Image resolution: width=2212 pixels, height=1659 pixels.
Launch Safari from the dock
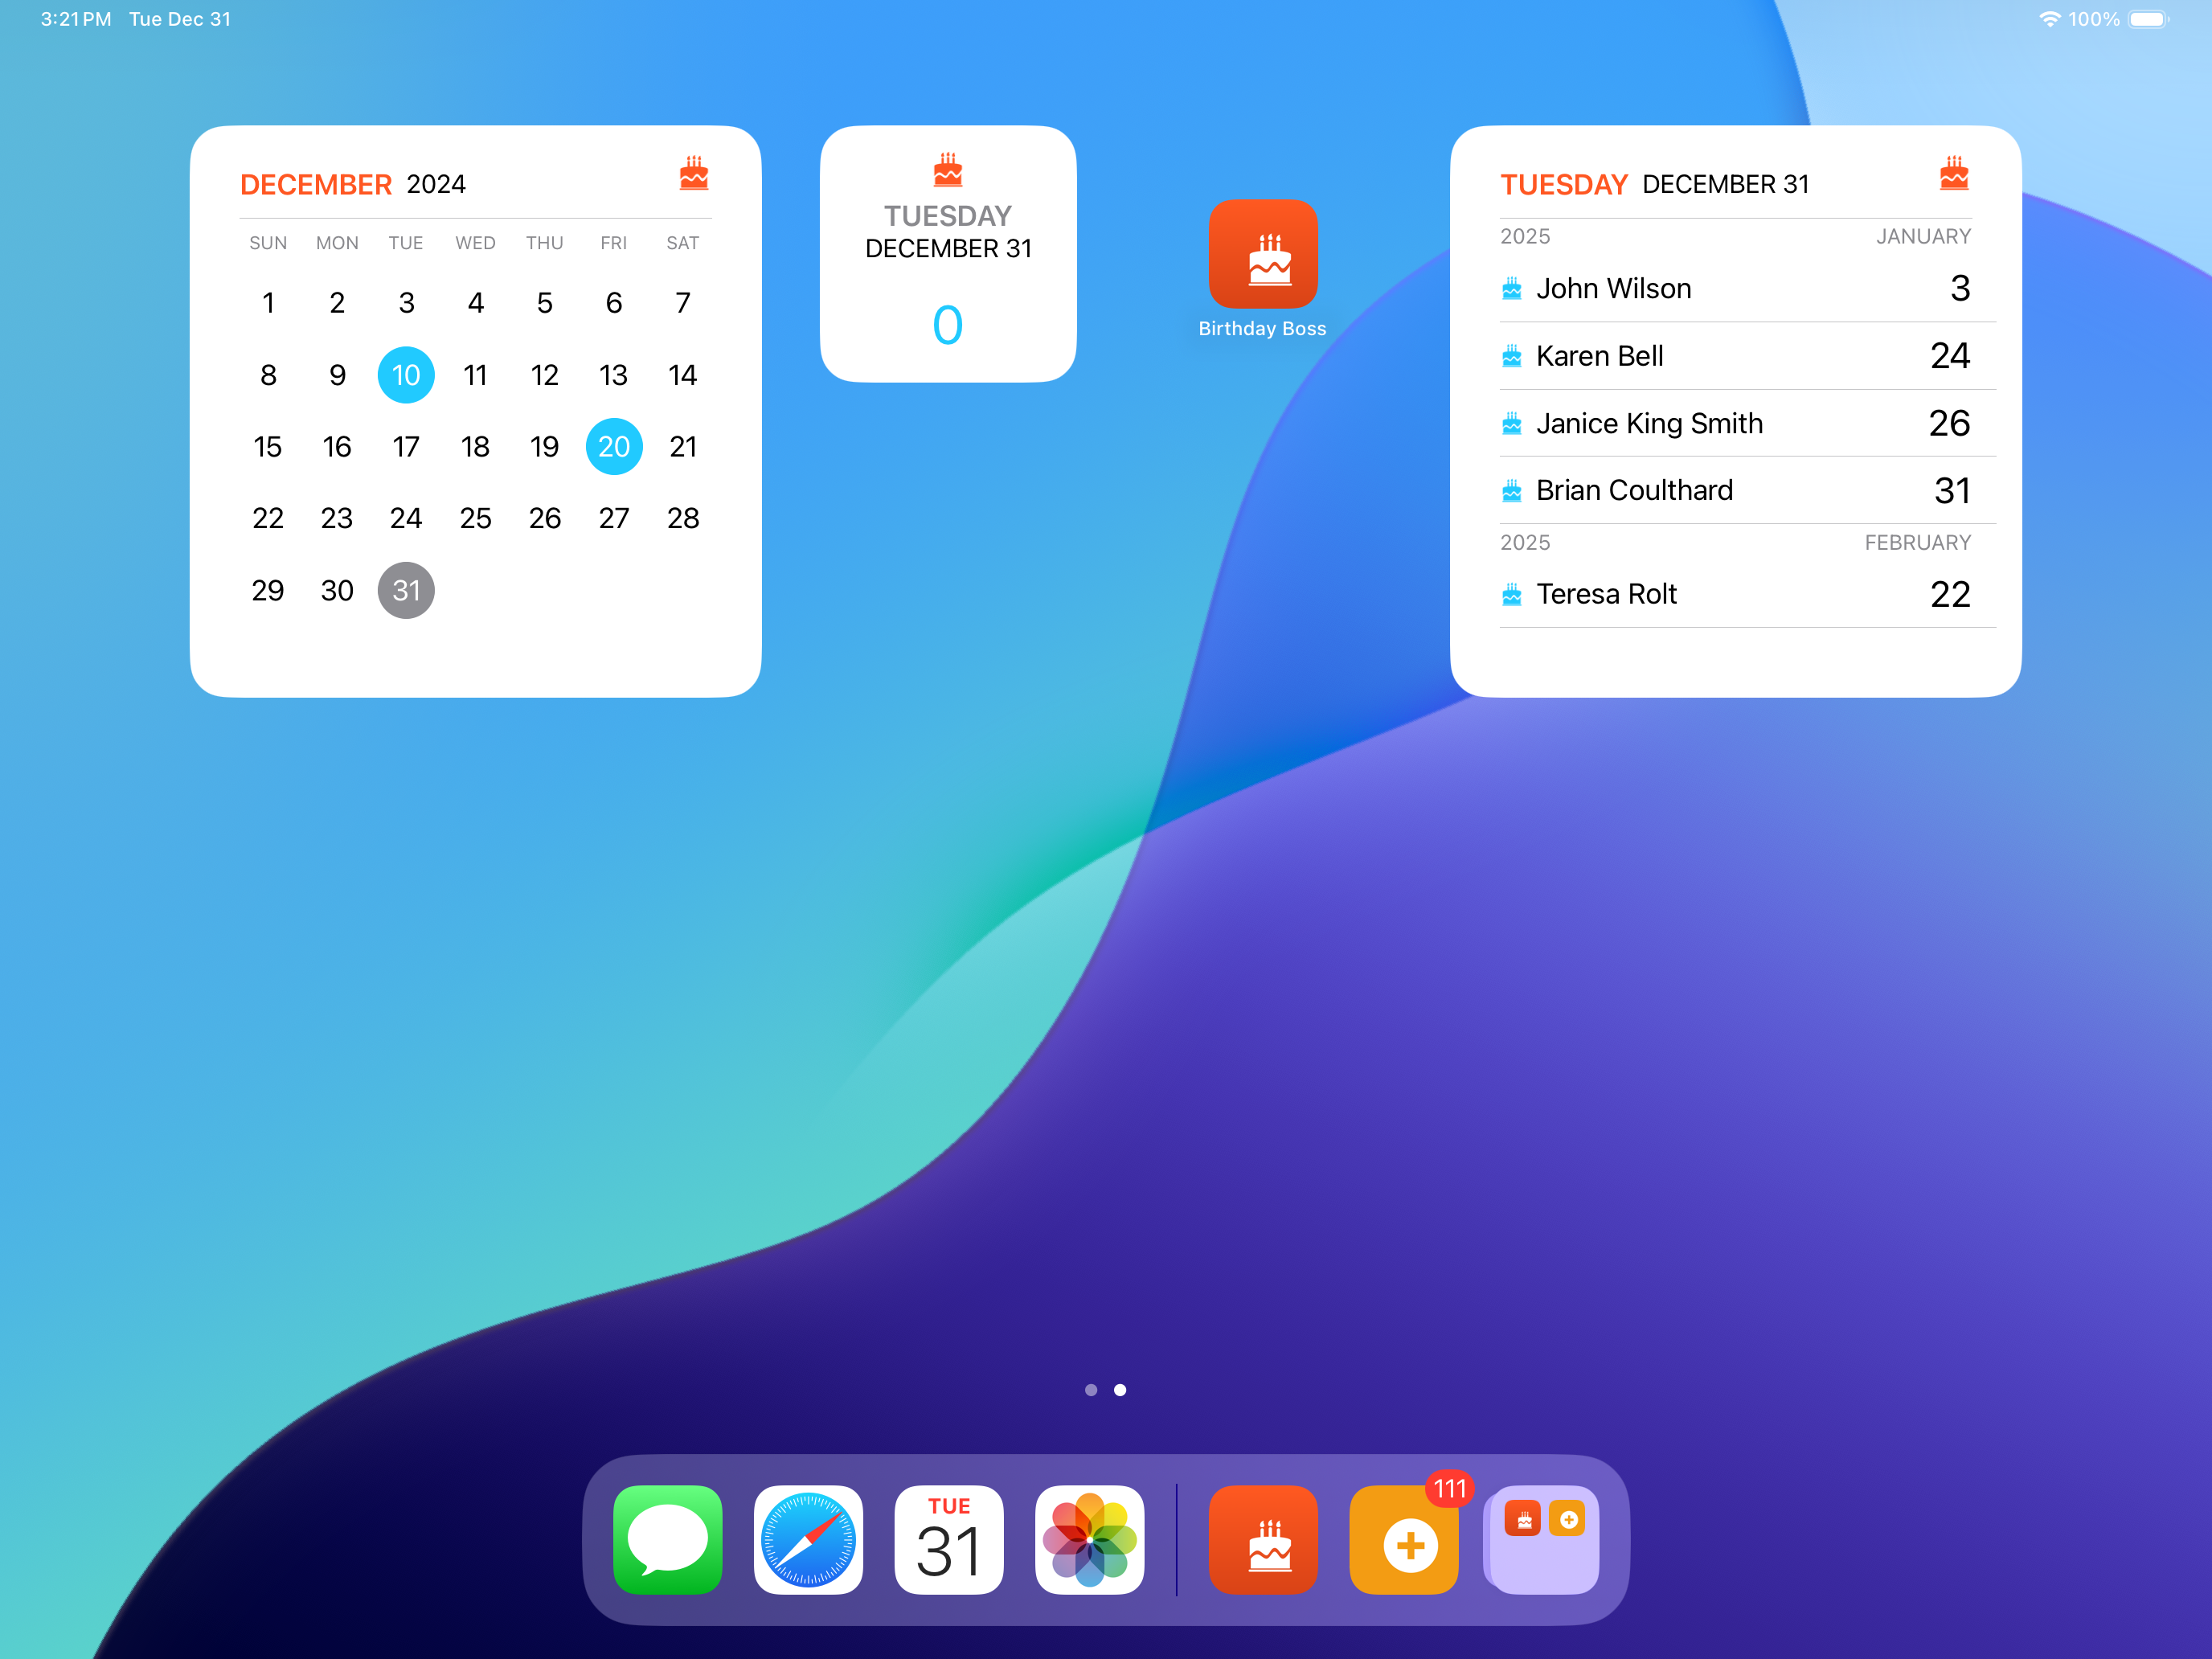pyautogui.click(x=808, y=1540)
